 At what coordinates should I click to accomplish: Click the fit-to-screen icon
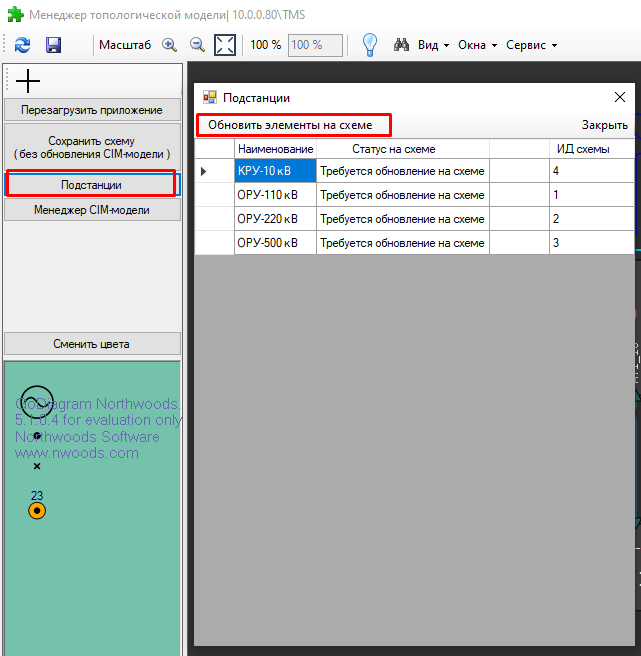(225, 45)
